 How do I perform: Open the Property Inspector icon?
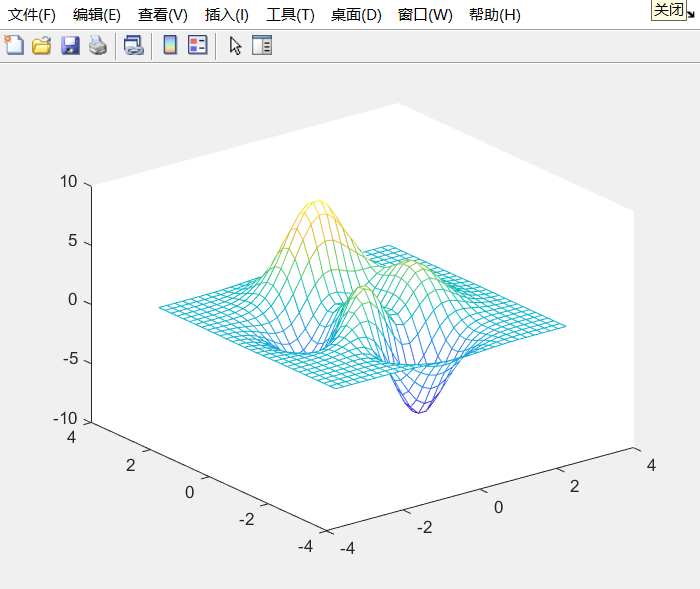click(x=262, y=46)
